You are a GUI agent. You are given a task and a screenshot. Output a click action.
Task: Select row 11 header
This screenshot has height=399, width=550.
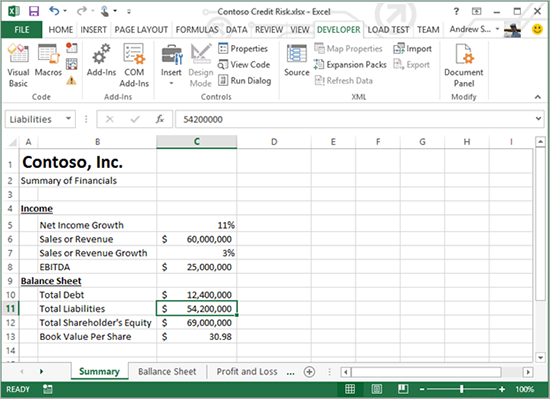pos(11,309)
